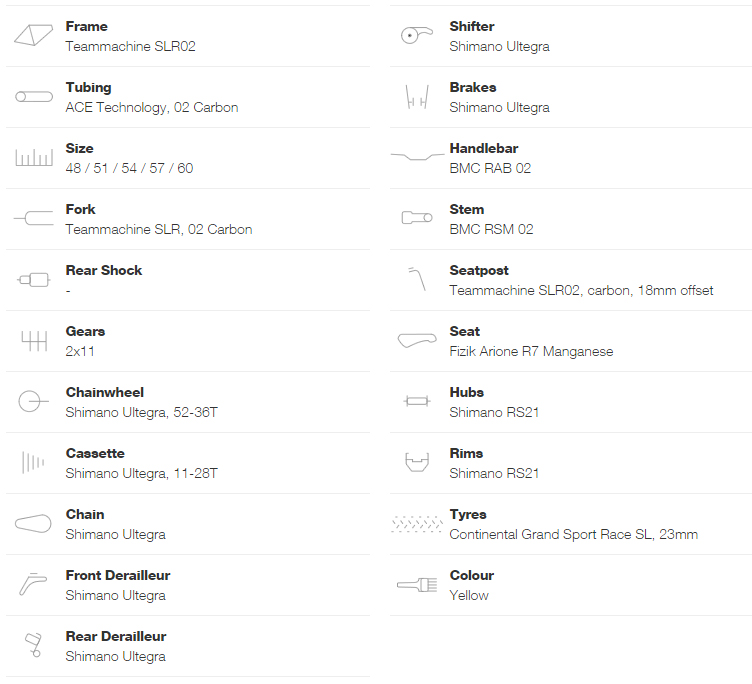Click the Tyres tread pattern icon
Screen dimensions: 752x684
click(417, 523)
